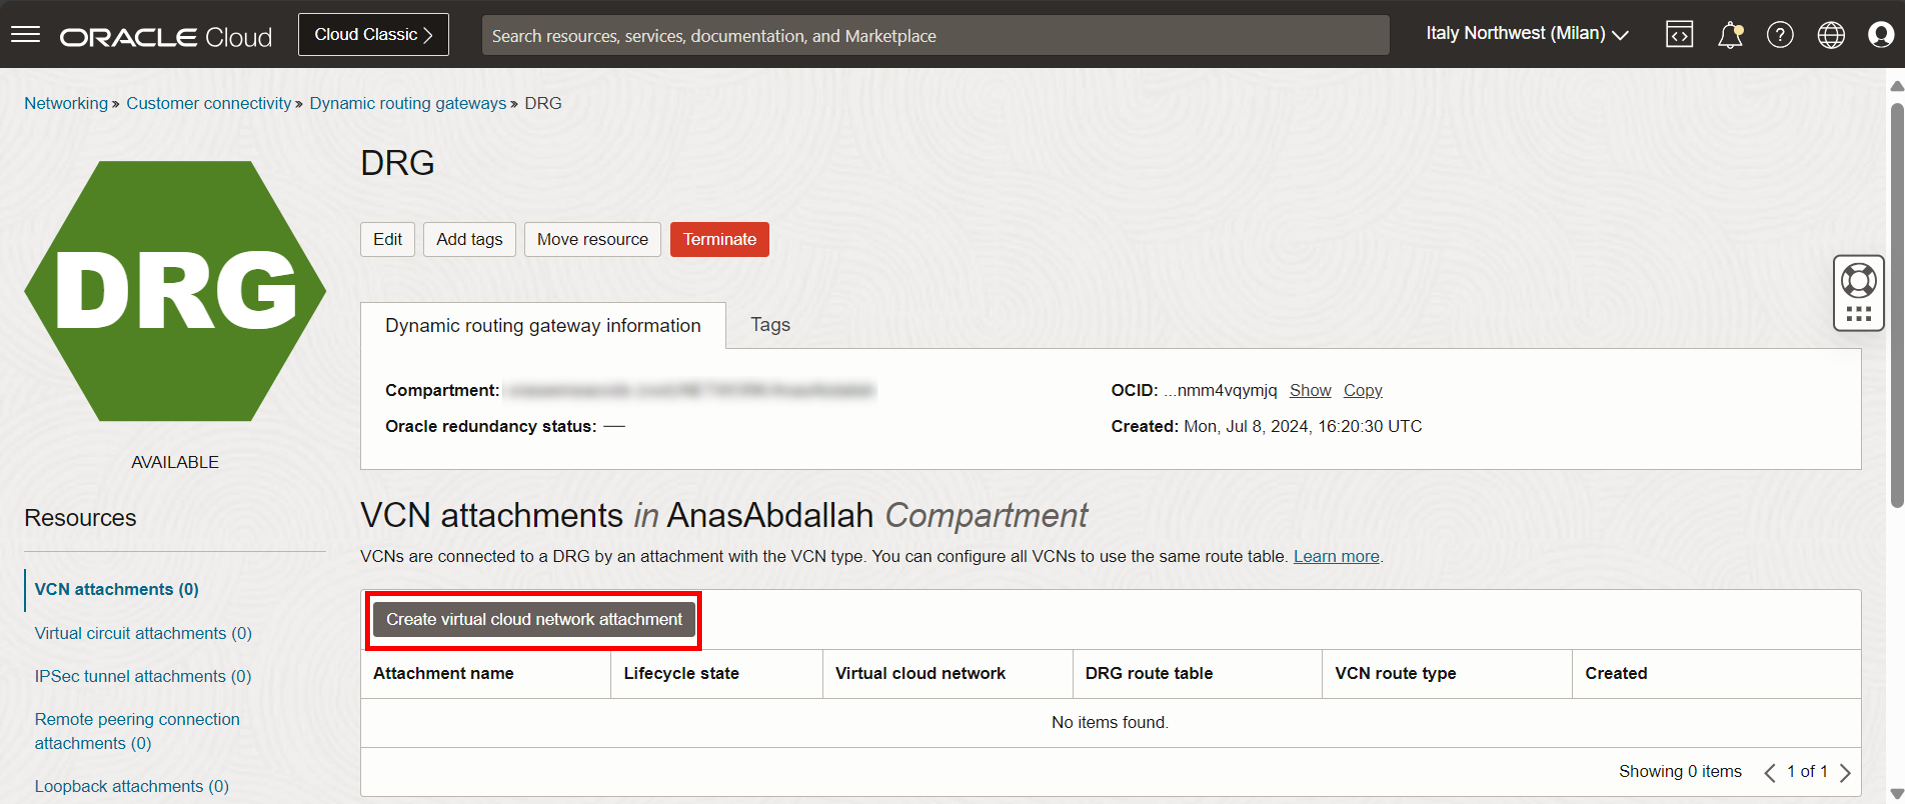This screenshot has height=804, width=1905.
Task: Open Dynamic routing gateways breadcrumb
Action: 408,103
